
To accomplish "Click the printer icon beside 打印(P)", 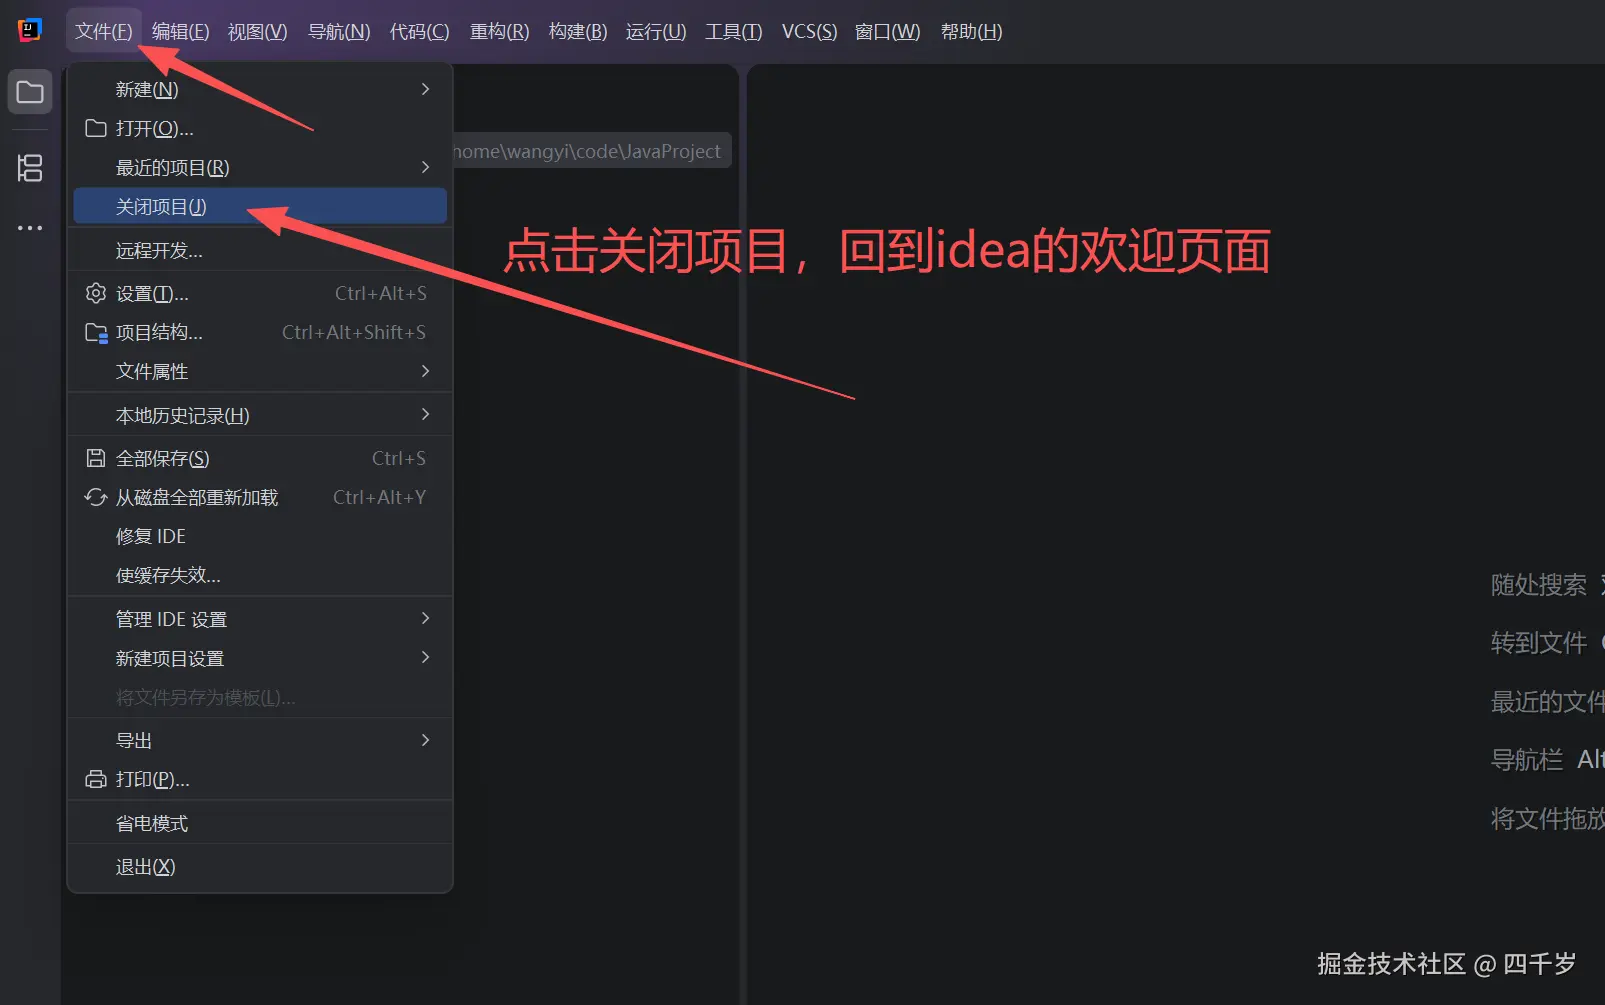I will tap(95, 779).
